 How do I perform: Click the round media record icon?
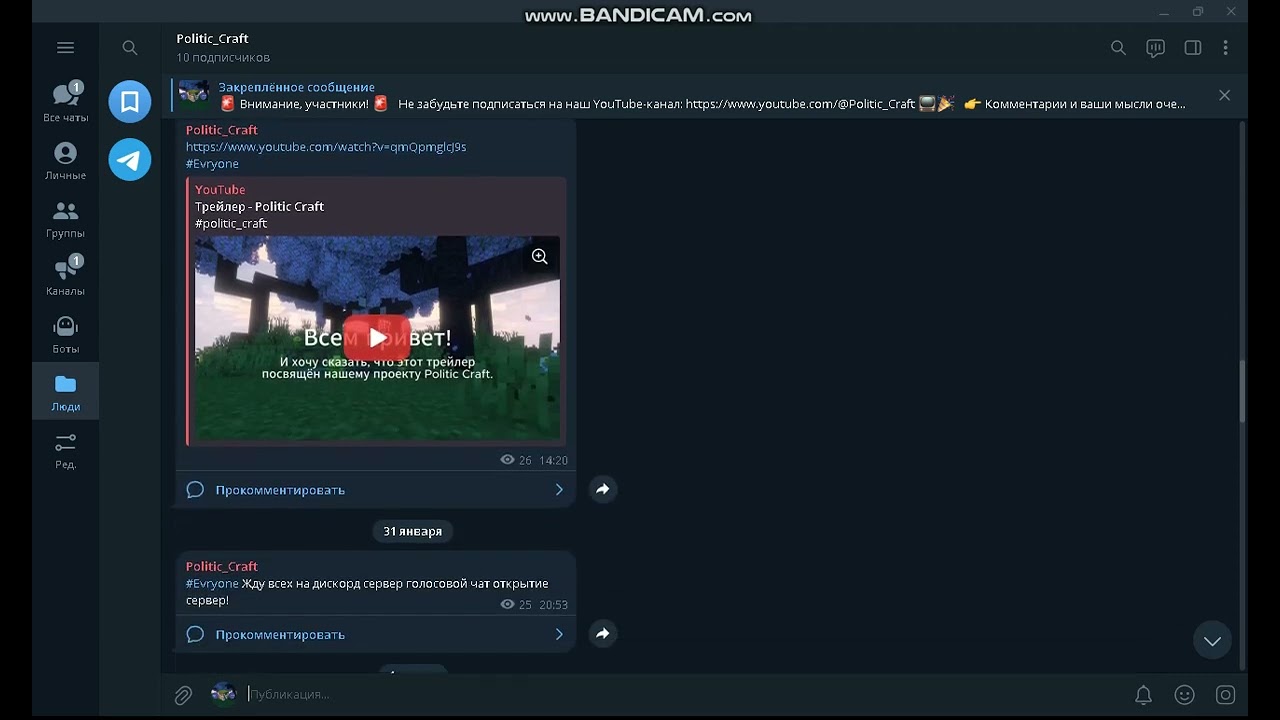click(1225, 695)
